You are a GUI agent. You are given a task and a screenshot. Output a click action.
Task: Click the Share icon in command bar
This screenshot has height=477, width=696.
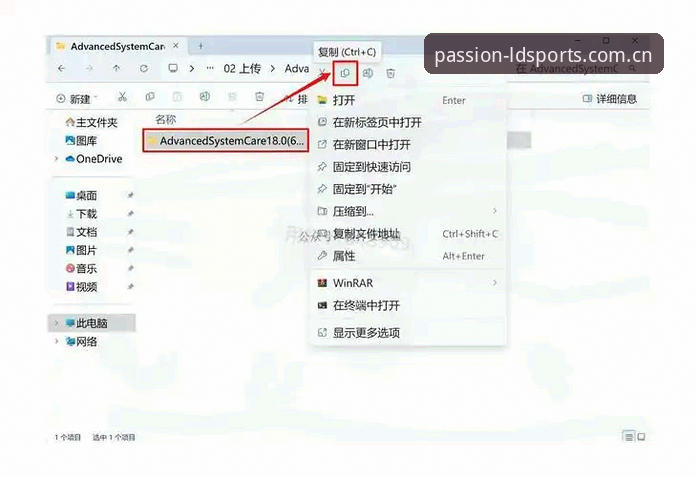[232, 97]
